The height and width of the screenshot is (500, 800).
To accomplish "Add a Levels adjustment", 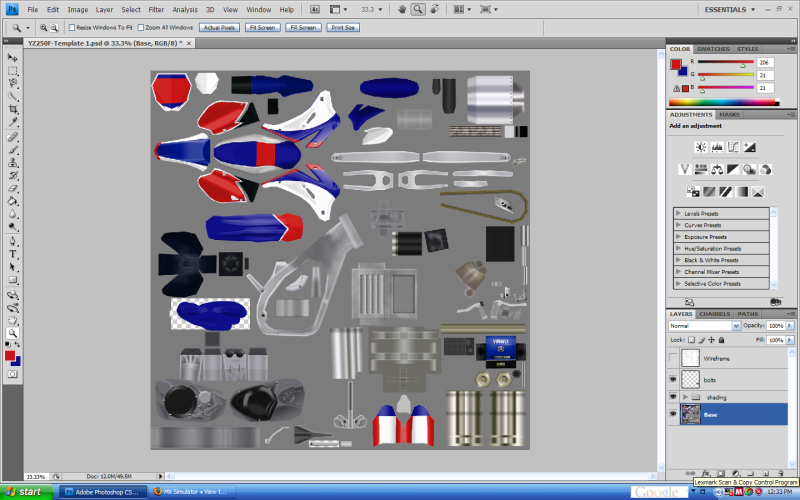I will [717, 147].
